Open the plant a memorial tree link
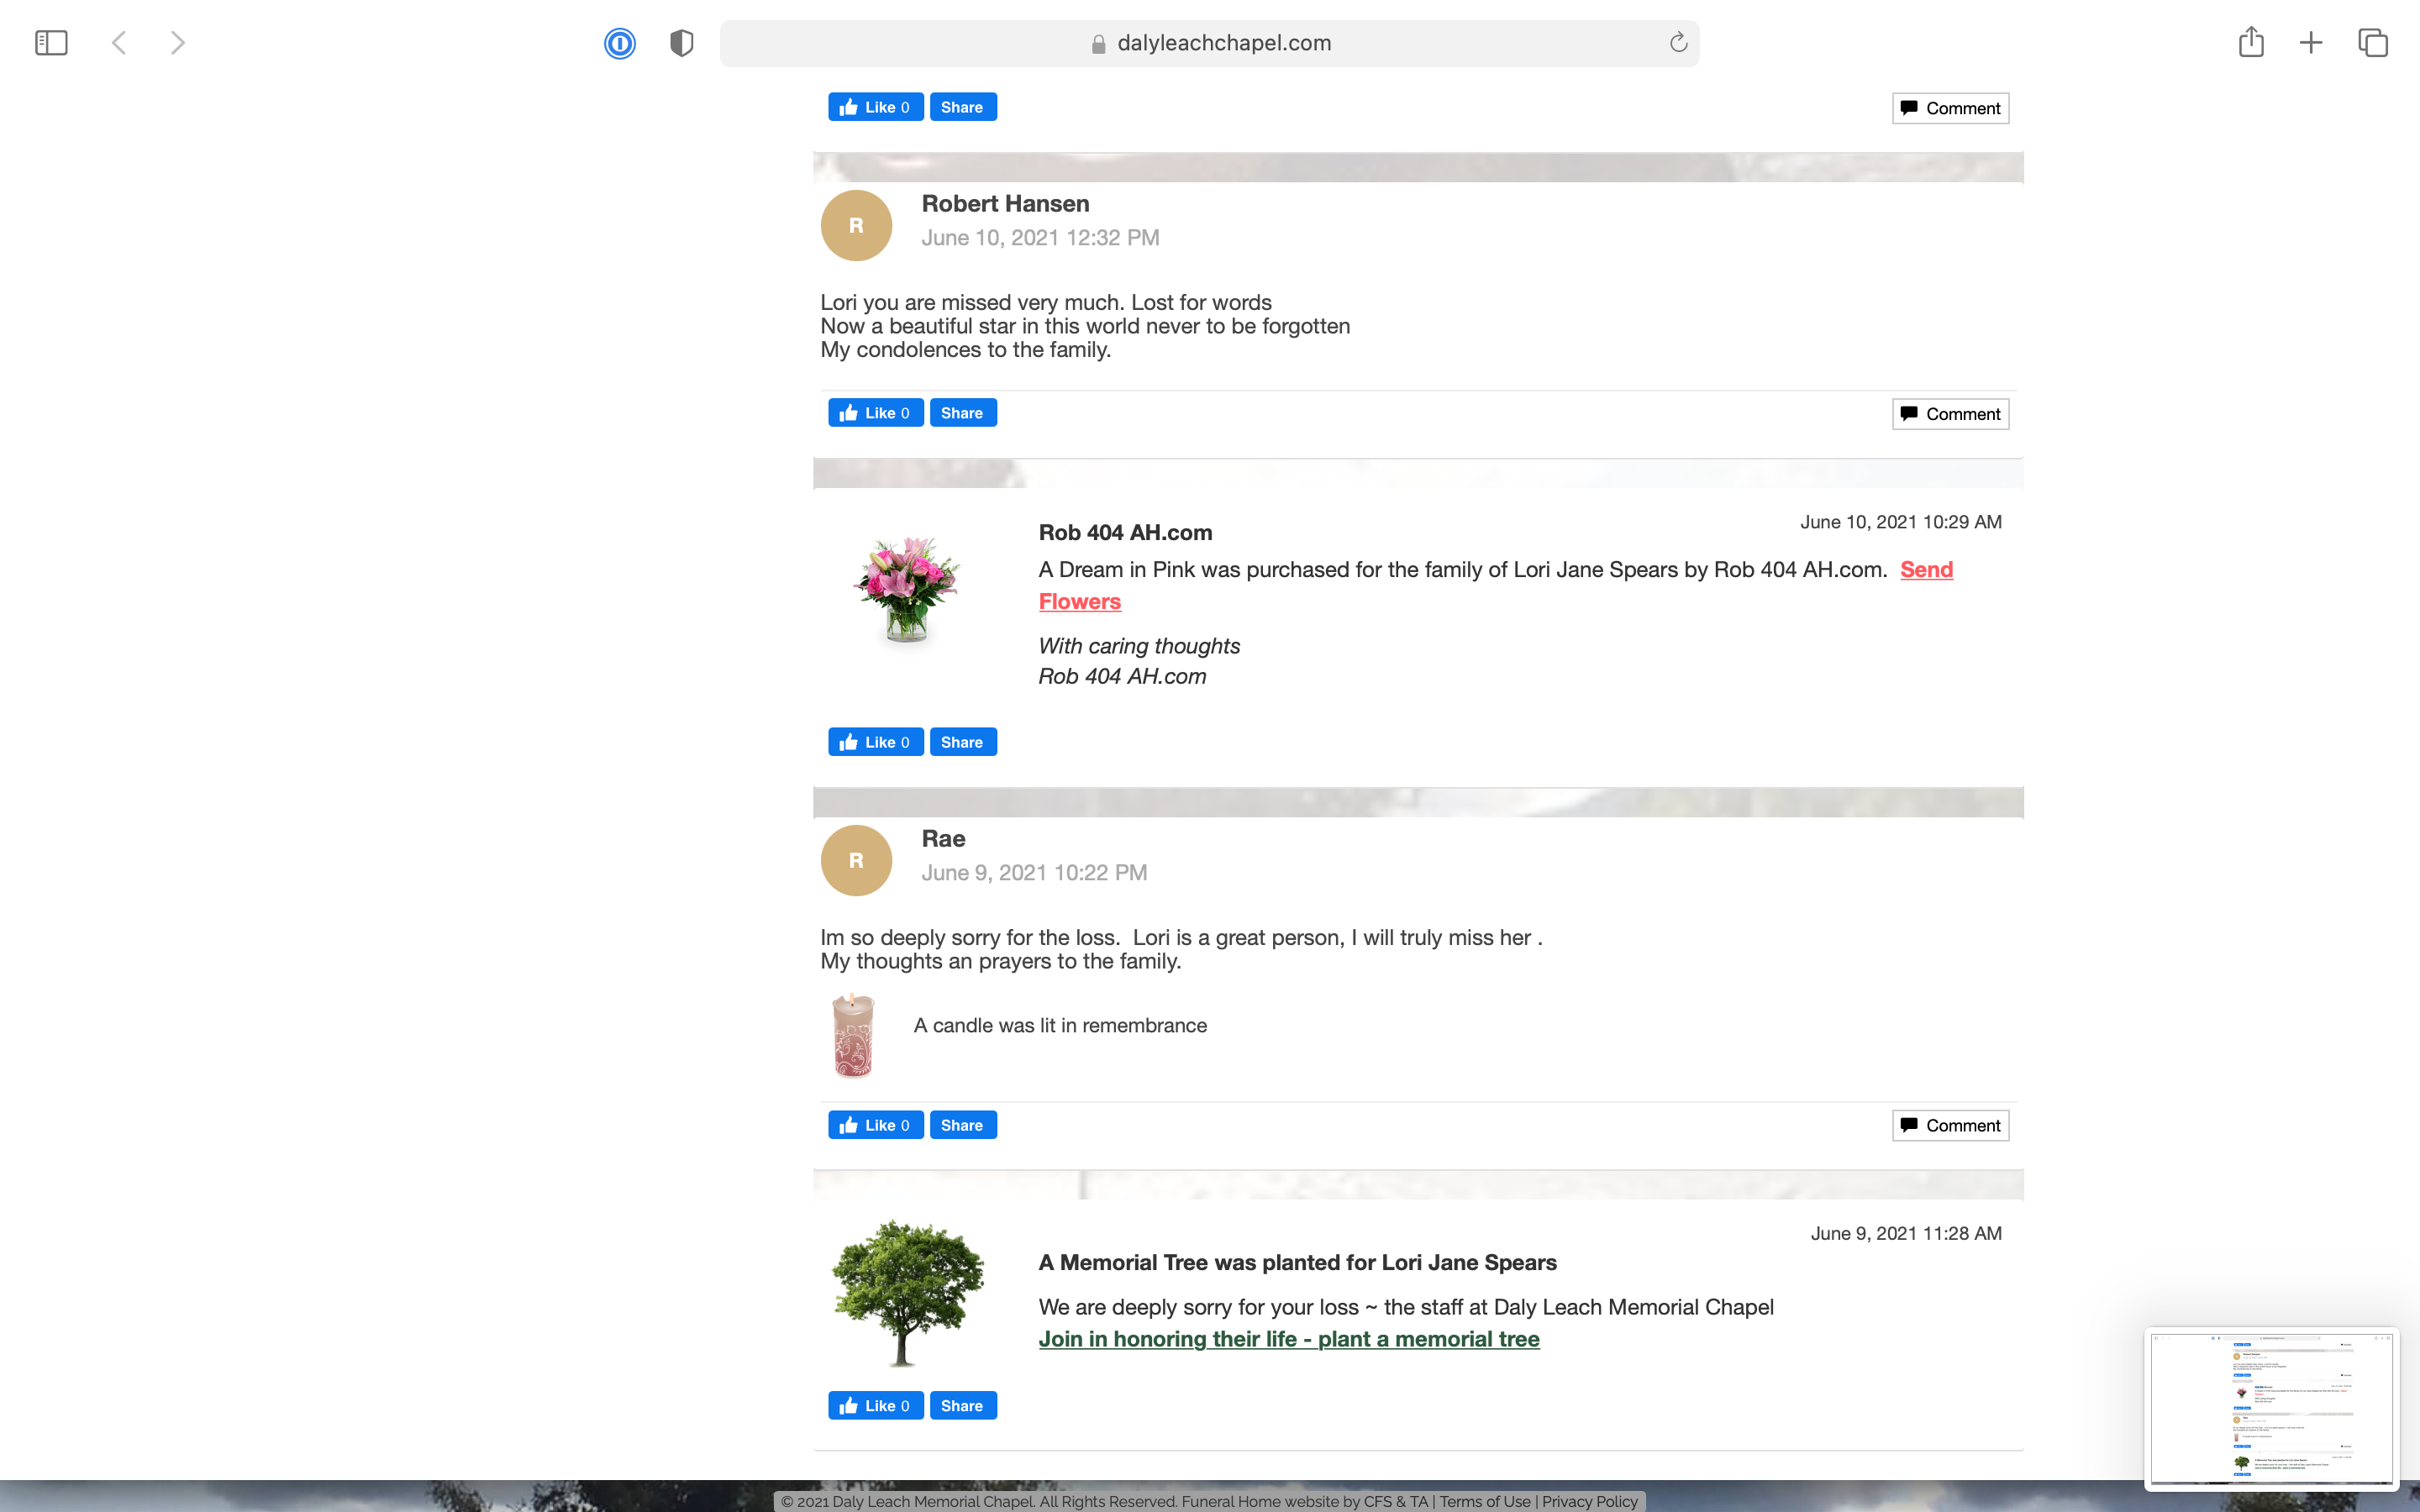 (x=1288, y=1339)
